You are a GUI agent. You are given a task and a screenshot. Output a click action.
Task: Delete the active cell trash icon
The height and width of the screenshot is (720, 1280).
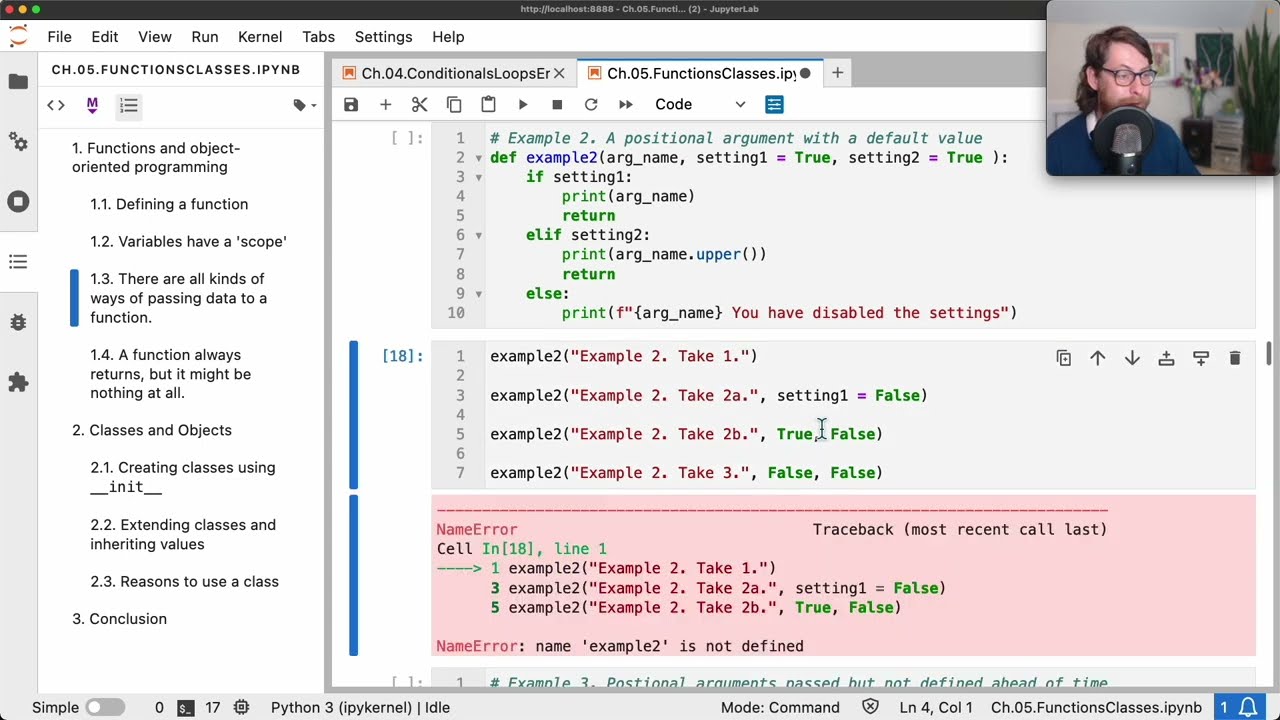pos(1235,358)
